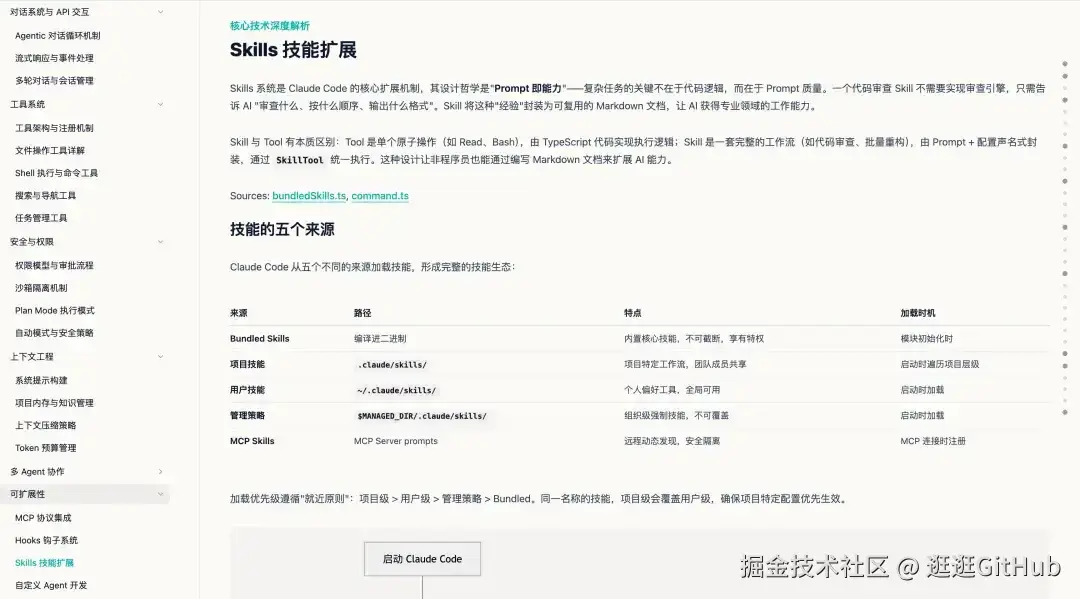Open 权限模型与审批流程 page
Viewport: 1080px width, 599px height.
[x=54, y=265]
